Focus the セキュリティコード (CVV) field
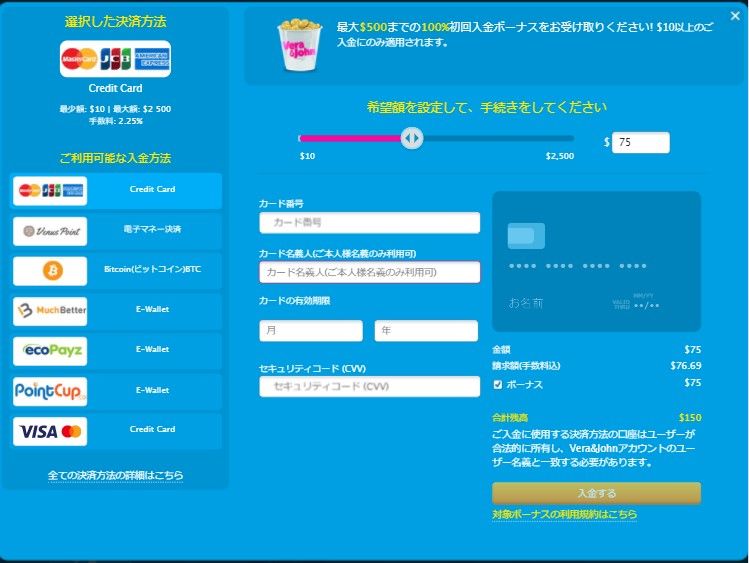 pos(369,386)
